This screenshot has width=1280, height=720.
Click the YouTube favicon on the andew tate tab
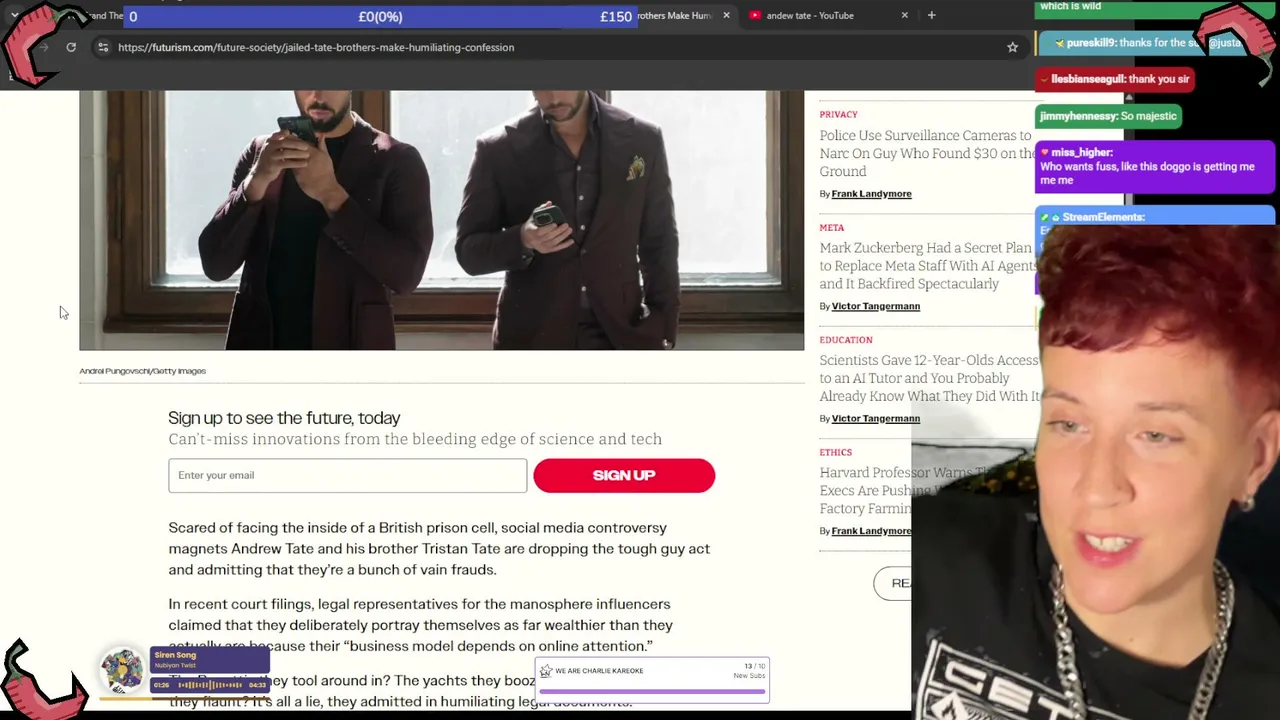(x=755, y=15)
